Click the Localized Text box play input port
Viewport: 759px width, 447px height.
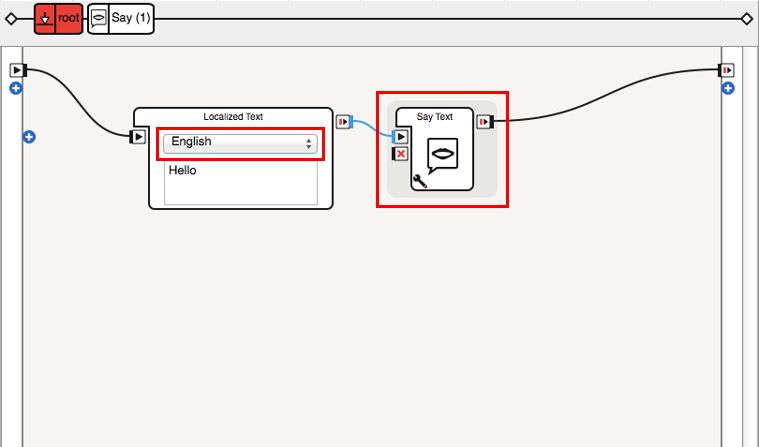138,137
